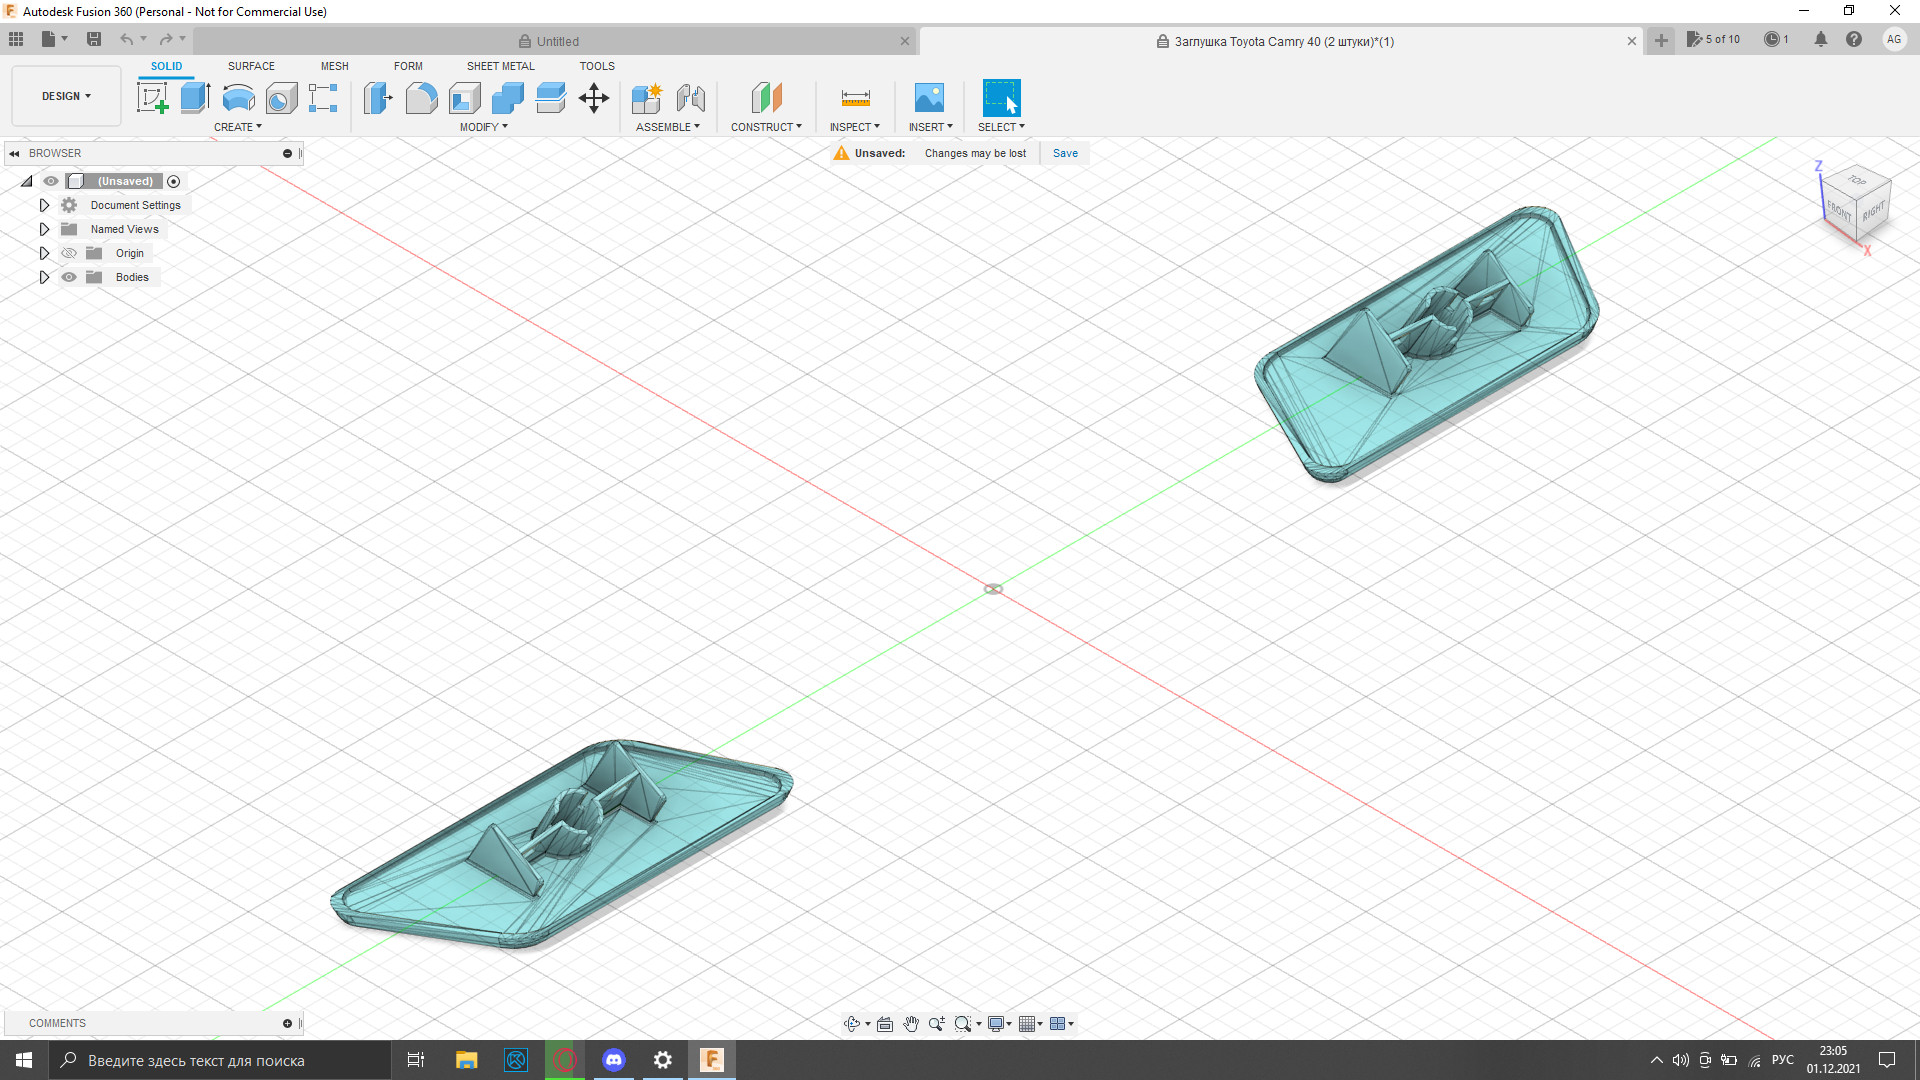Open the DESIGN workspace dropdown
This screenshot has width=1920, height=1080.
66,96
